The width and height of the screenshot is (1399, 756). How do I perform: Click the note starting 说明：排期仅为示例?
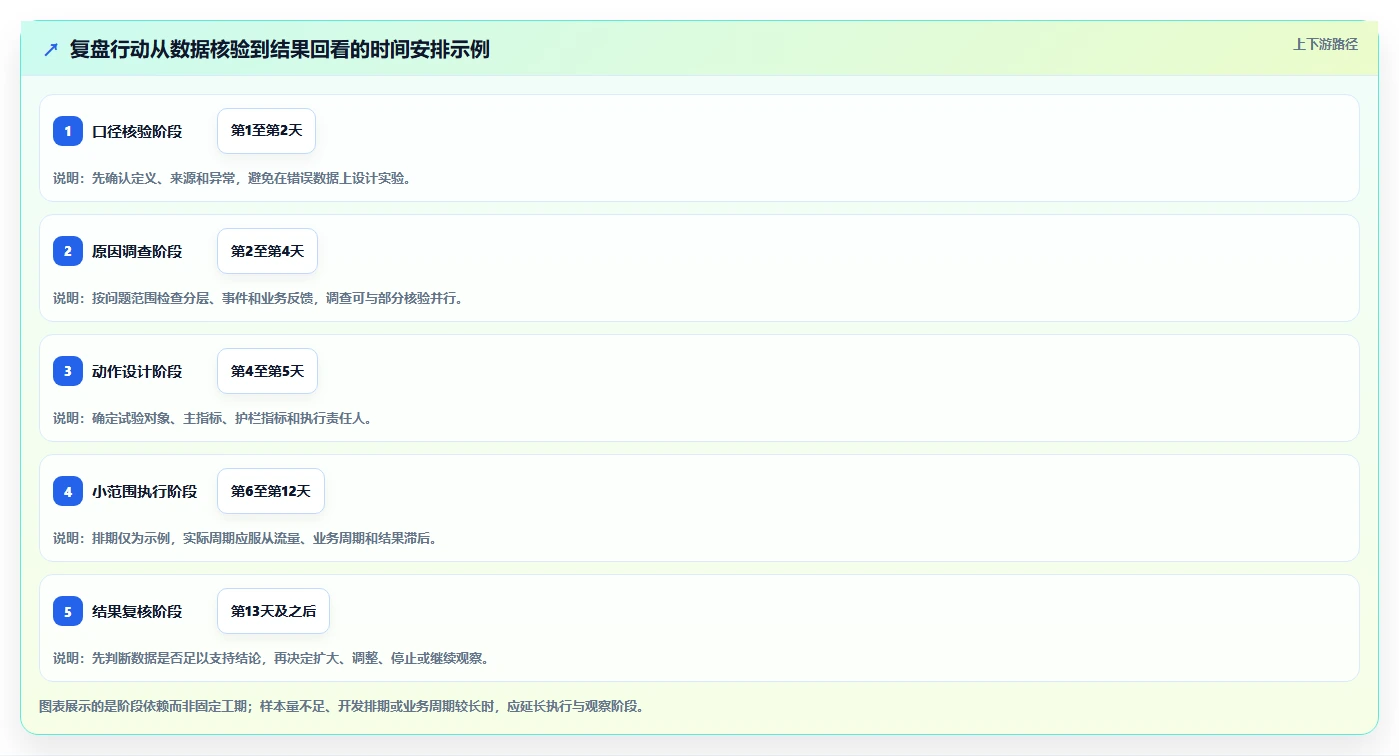pyautogui.click(x=245, y=538)
